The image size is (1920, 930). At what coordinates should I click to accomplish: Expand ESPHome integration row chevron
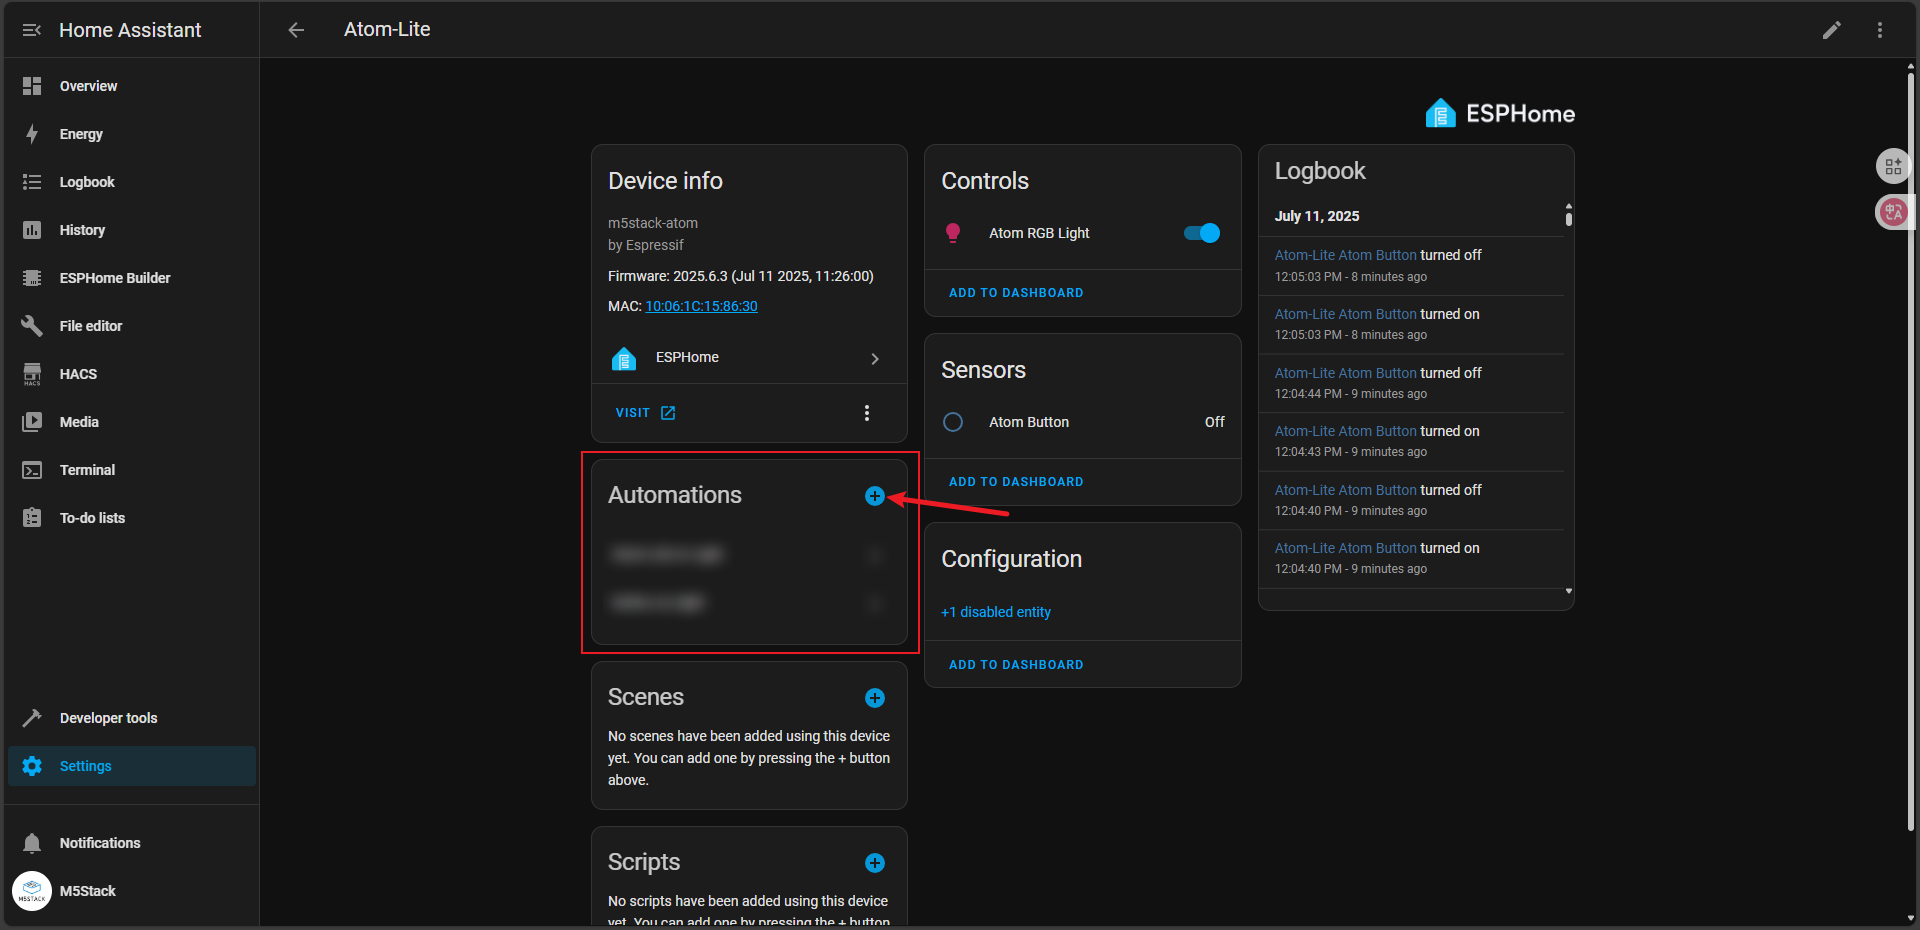pyautogui.click(x=875, y=358)
